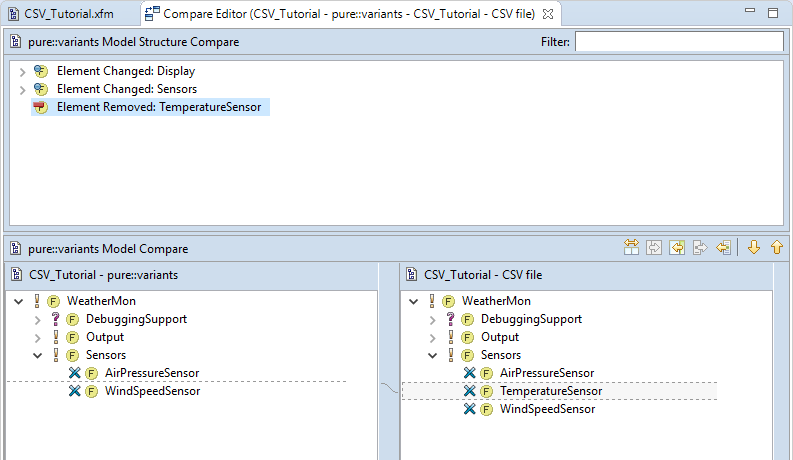This screenshot has width=793, height=460.
Task: Click Copy Current Change Left to Right icon
Action: (701, 247)
